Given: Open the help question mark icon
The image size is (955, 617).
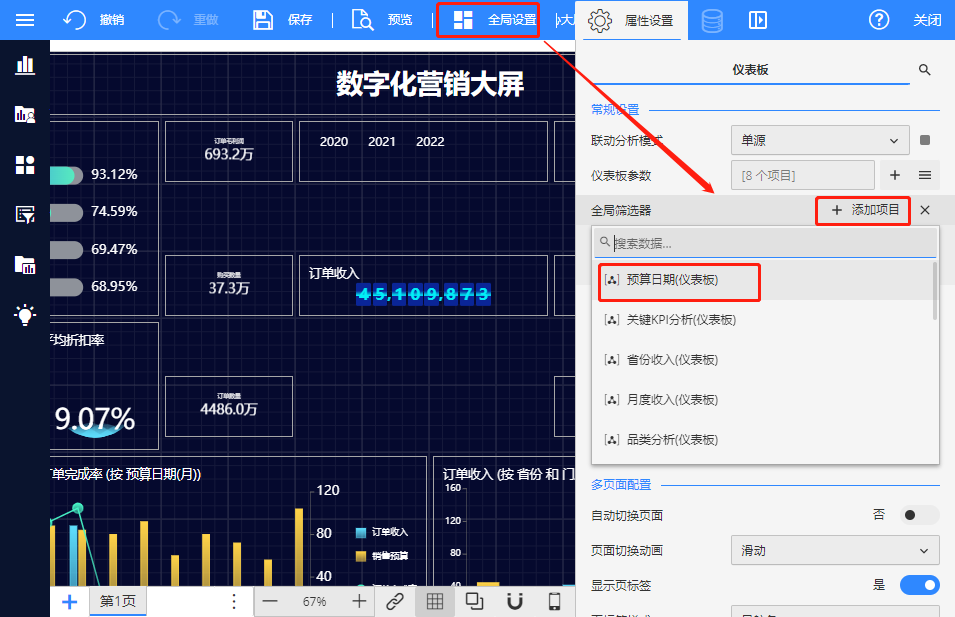Looking at the screenshot, I should [879, 20].
